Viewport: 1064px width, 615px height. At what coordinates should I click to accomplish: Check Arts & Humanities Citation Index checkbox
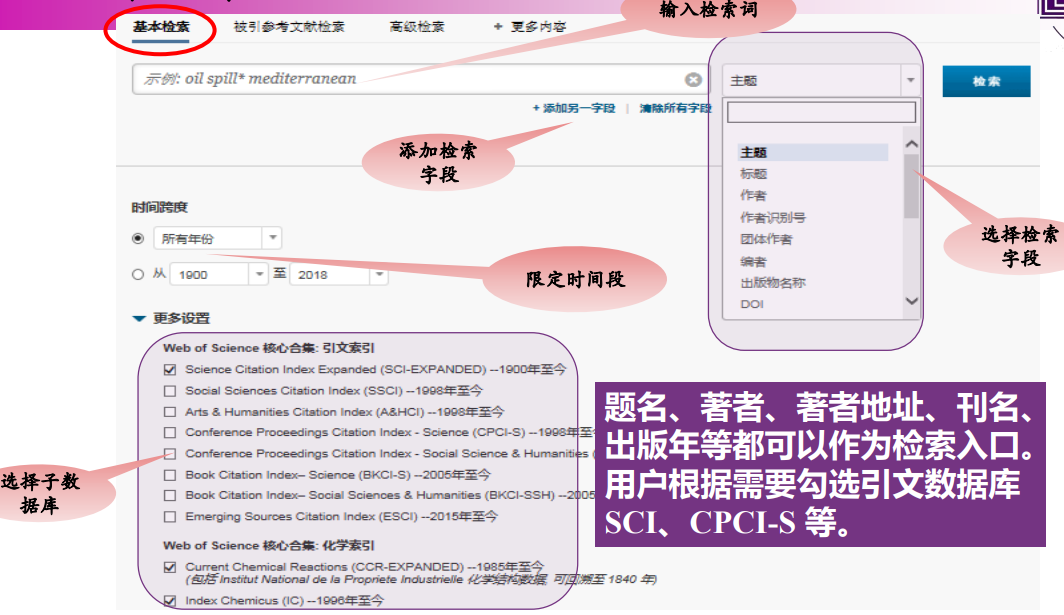tap(170, 412)
